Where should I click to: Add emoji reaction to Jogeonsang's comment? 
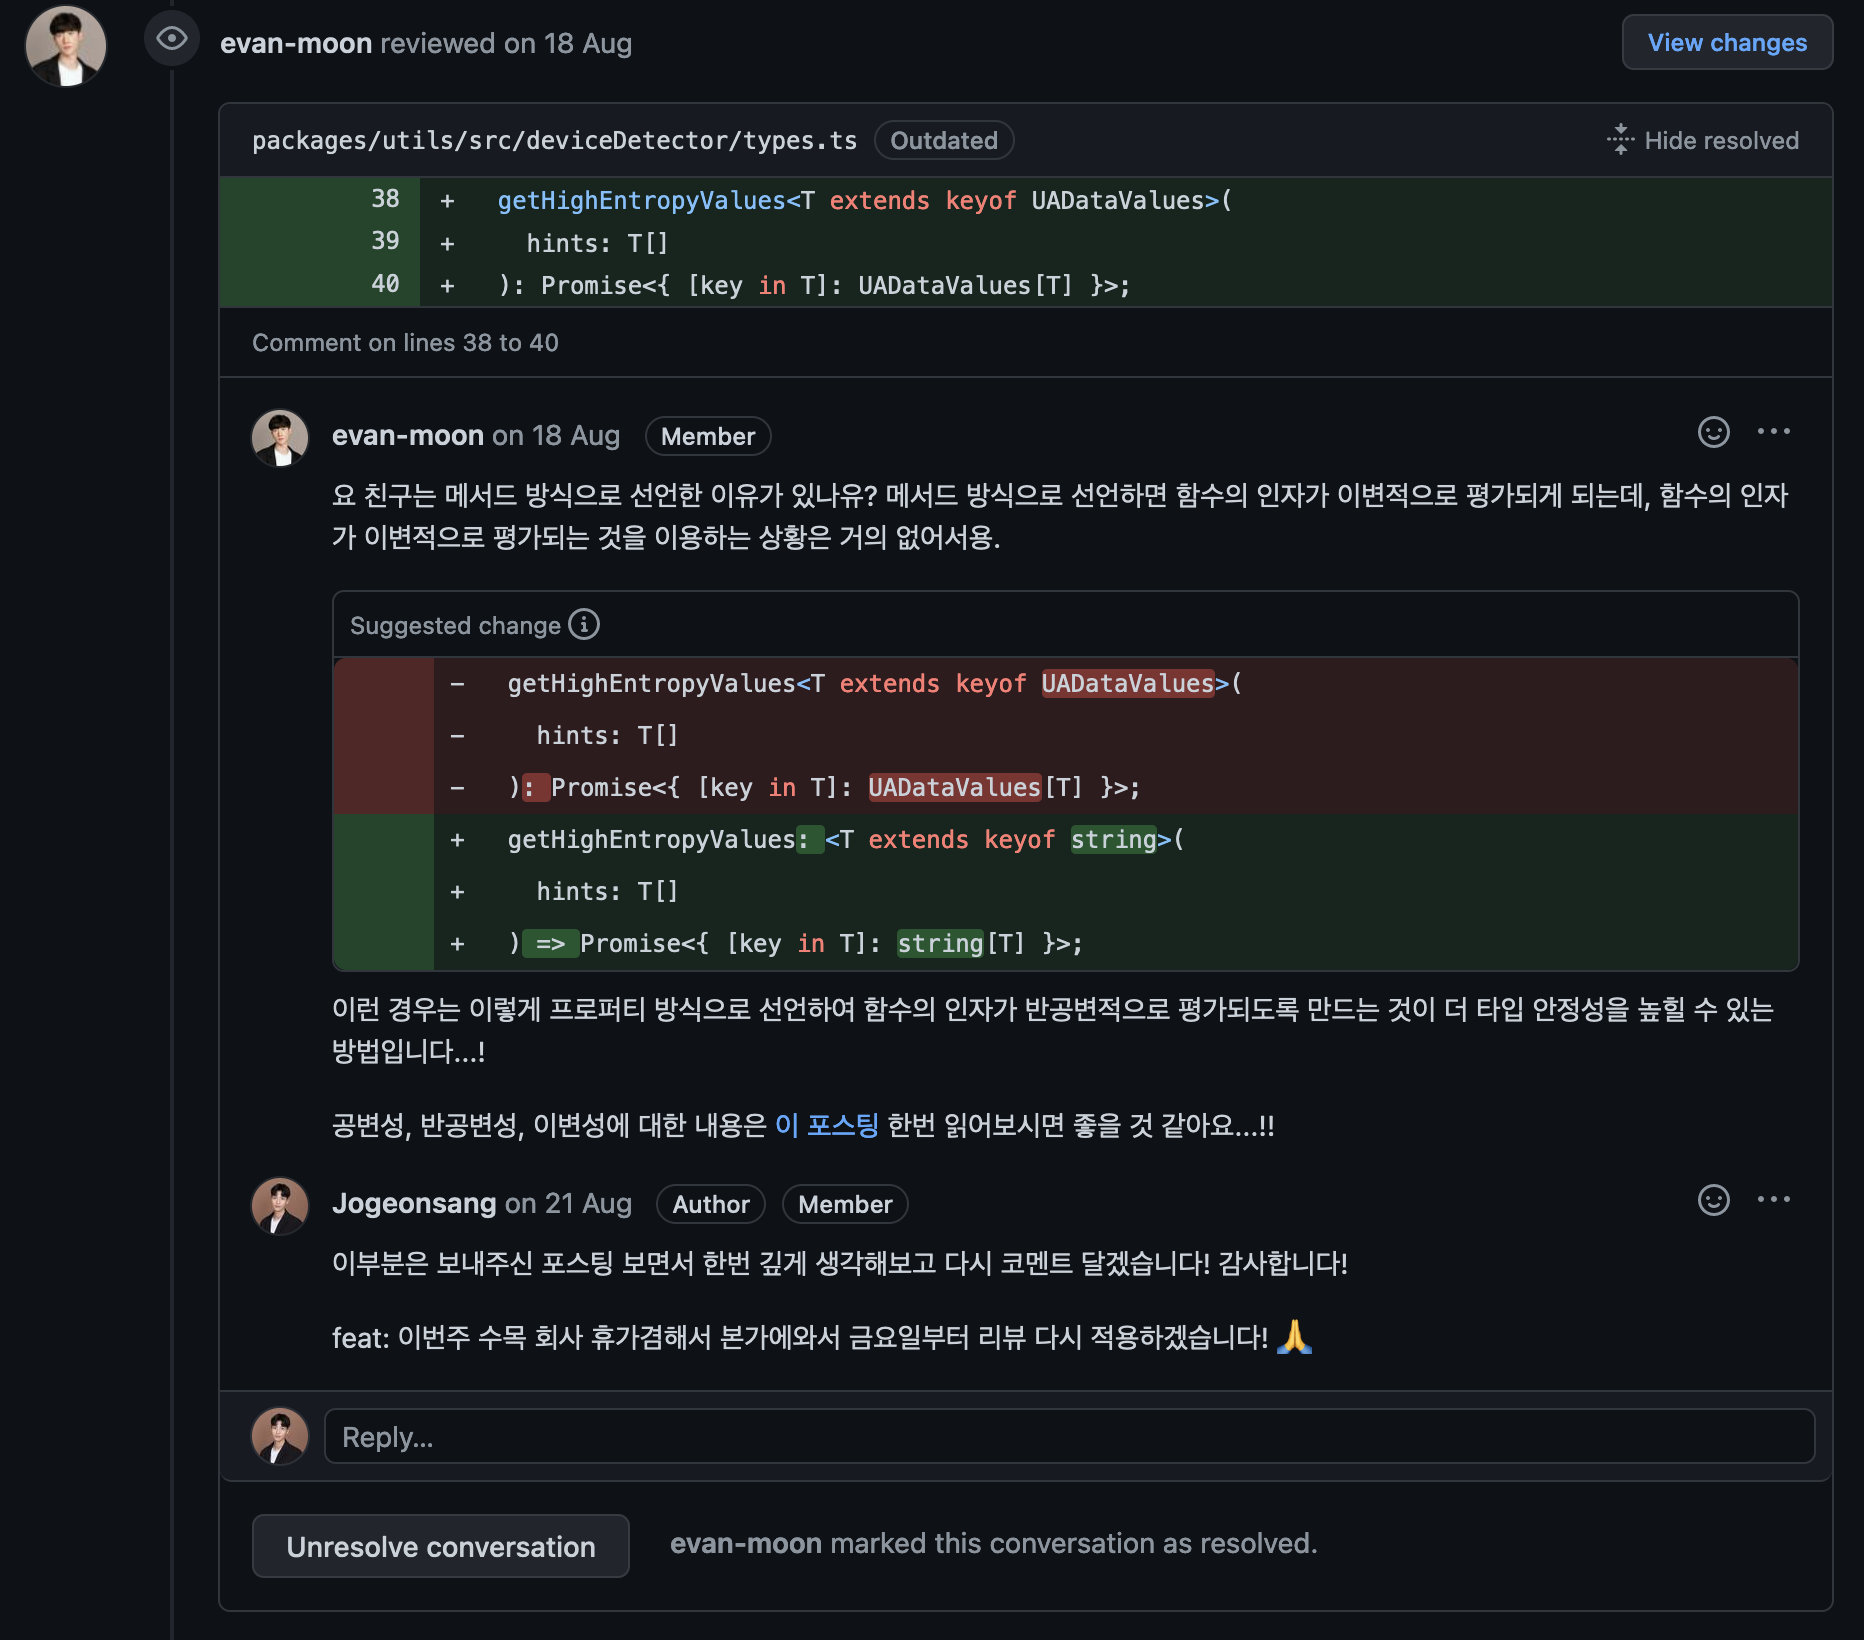point(1713,1200)
